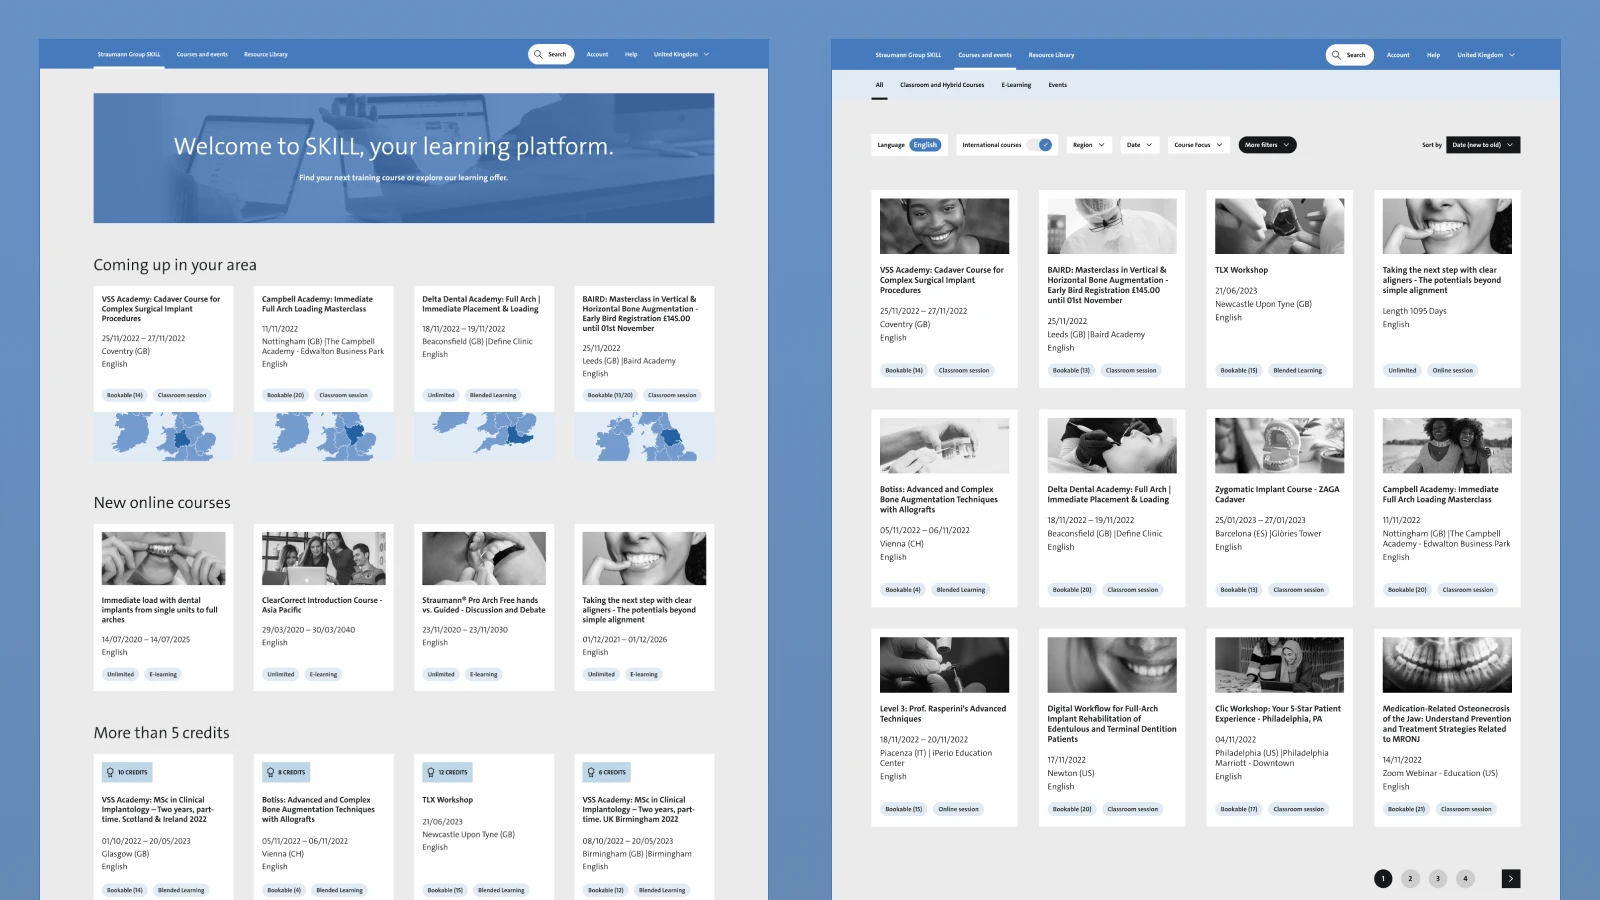Toggle the International courses switch
Image resolution: width=1600 pixels, height=900 pixels.
coord(1044,145)
